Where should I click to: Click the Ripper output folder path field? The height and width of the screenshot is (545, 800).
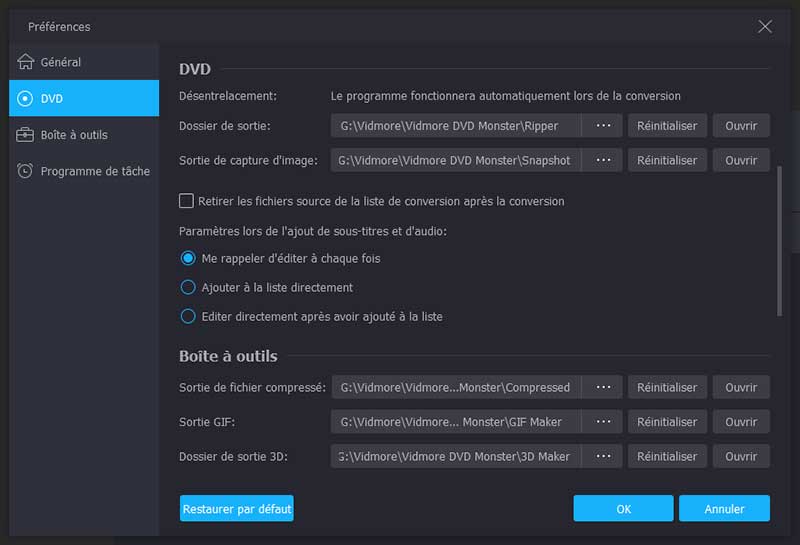(457, 126)
